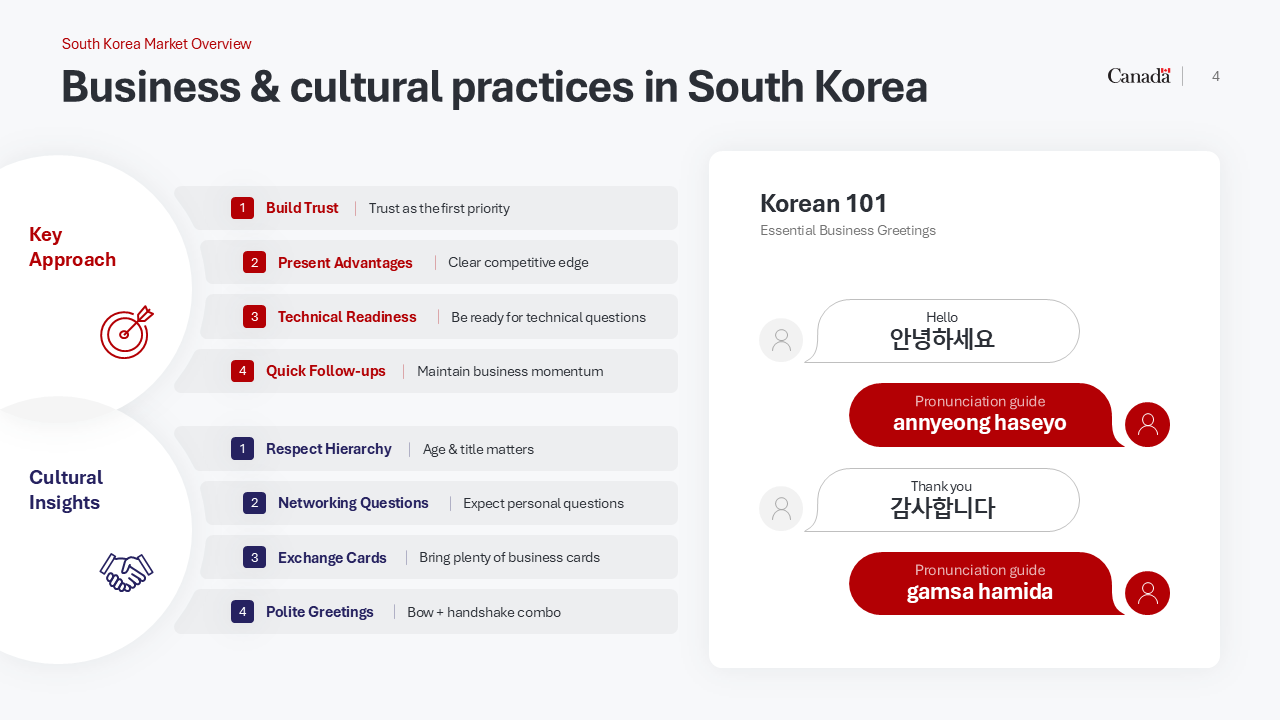1280x720 pixels.
Task: Click the red number 4 badge beside Quick Follow-ups
Action: click(242, 371)
